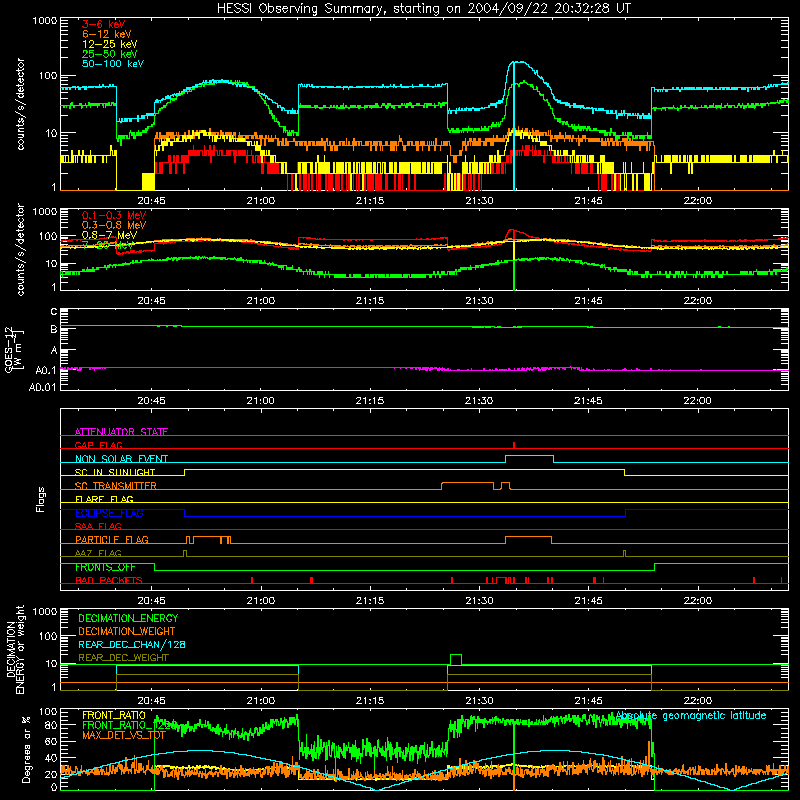Click the A0.01 level on the GOES axis
Screen dimensions: 800x800
pos(43,387)
